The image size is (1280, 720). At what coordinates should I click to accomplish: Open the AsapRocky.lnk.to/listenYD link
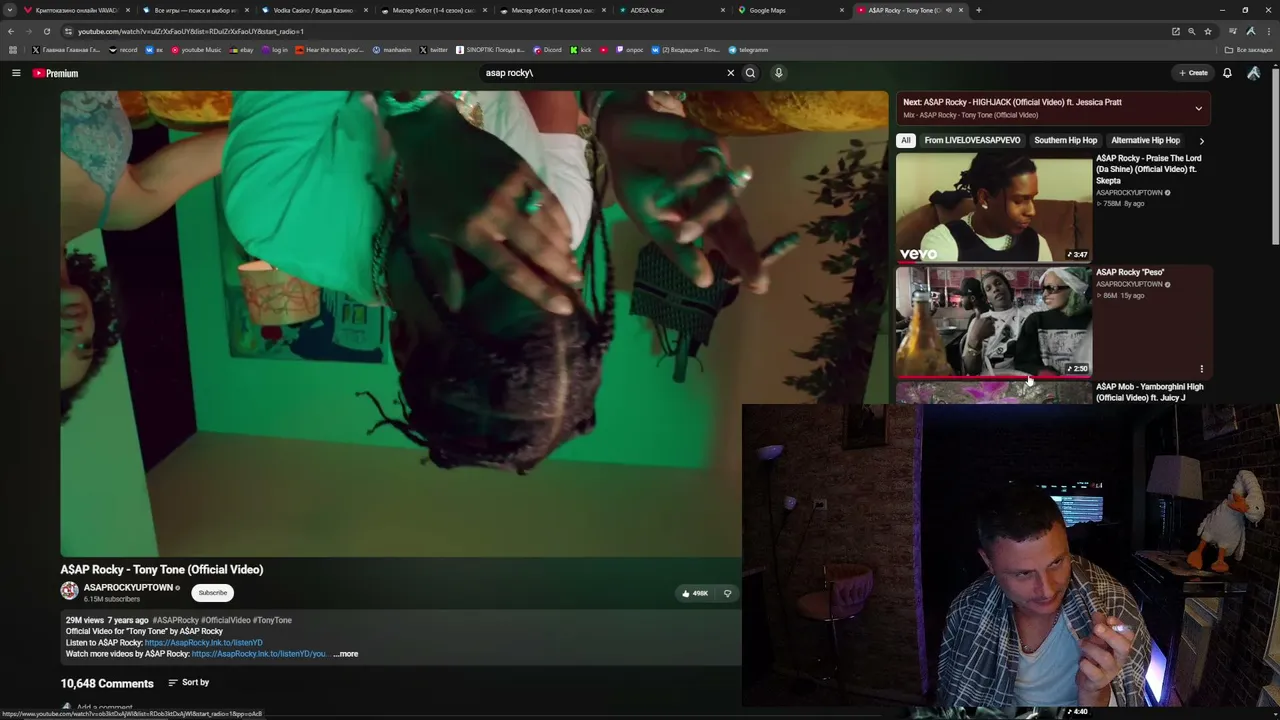(204, 643)
